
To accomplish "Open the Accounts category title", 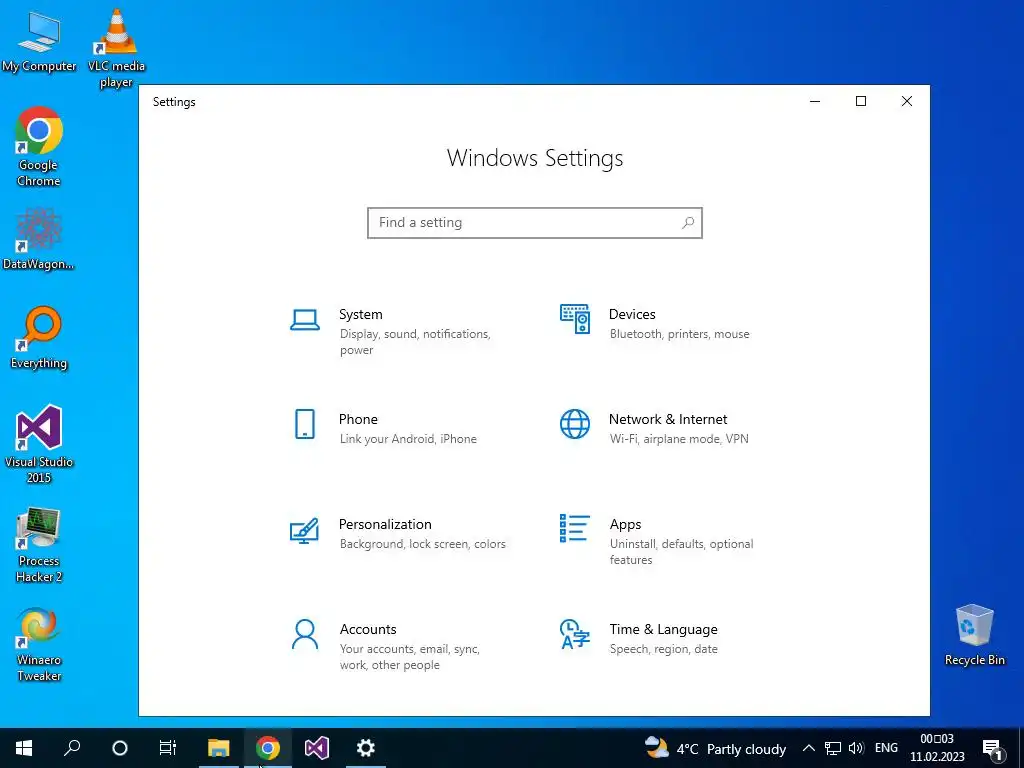I will 368,630.
